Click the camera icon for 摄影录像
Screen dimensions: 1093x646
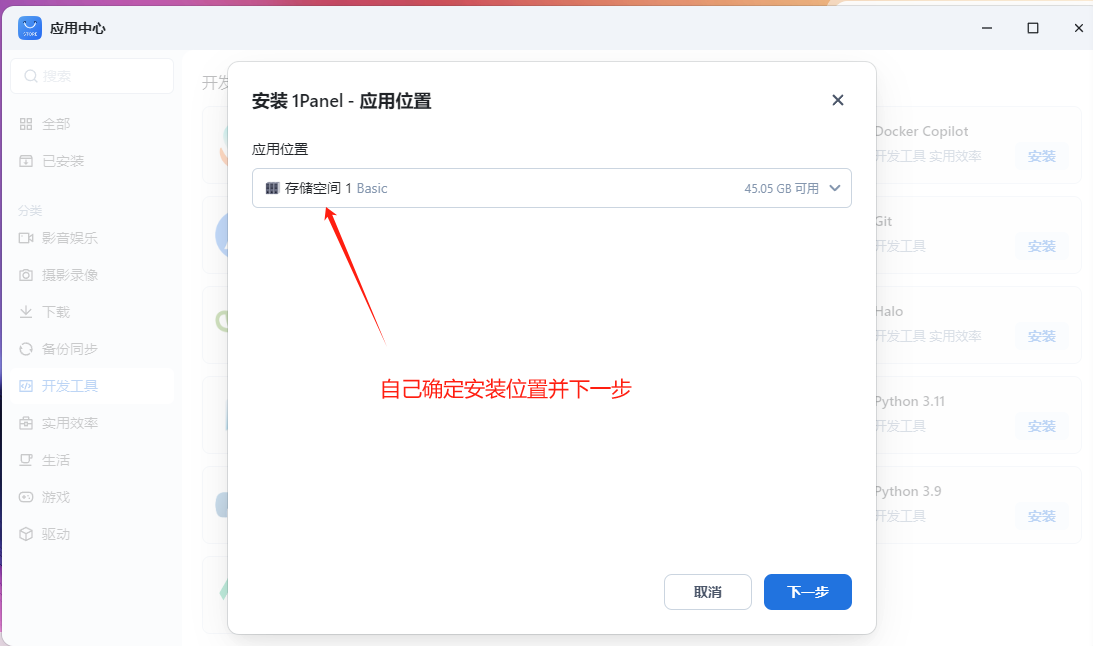coord(26,275)
